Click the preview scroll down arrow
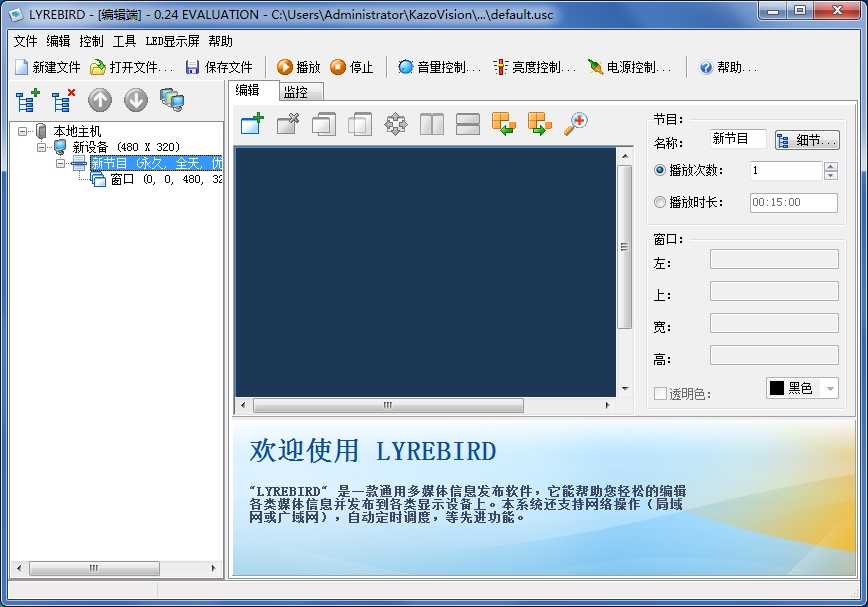 [625, 389]
